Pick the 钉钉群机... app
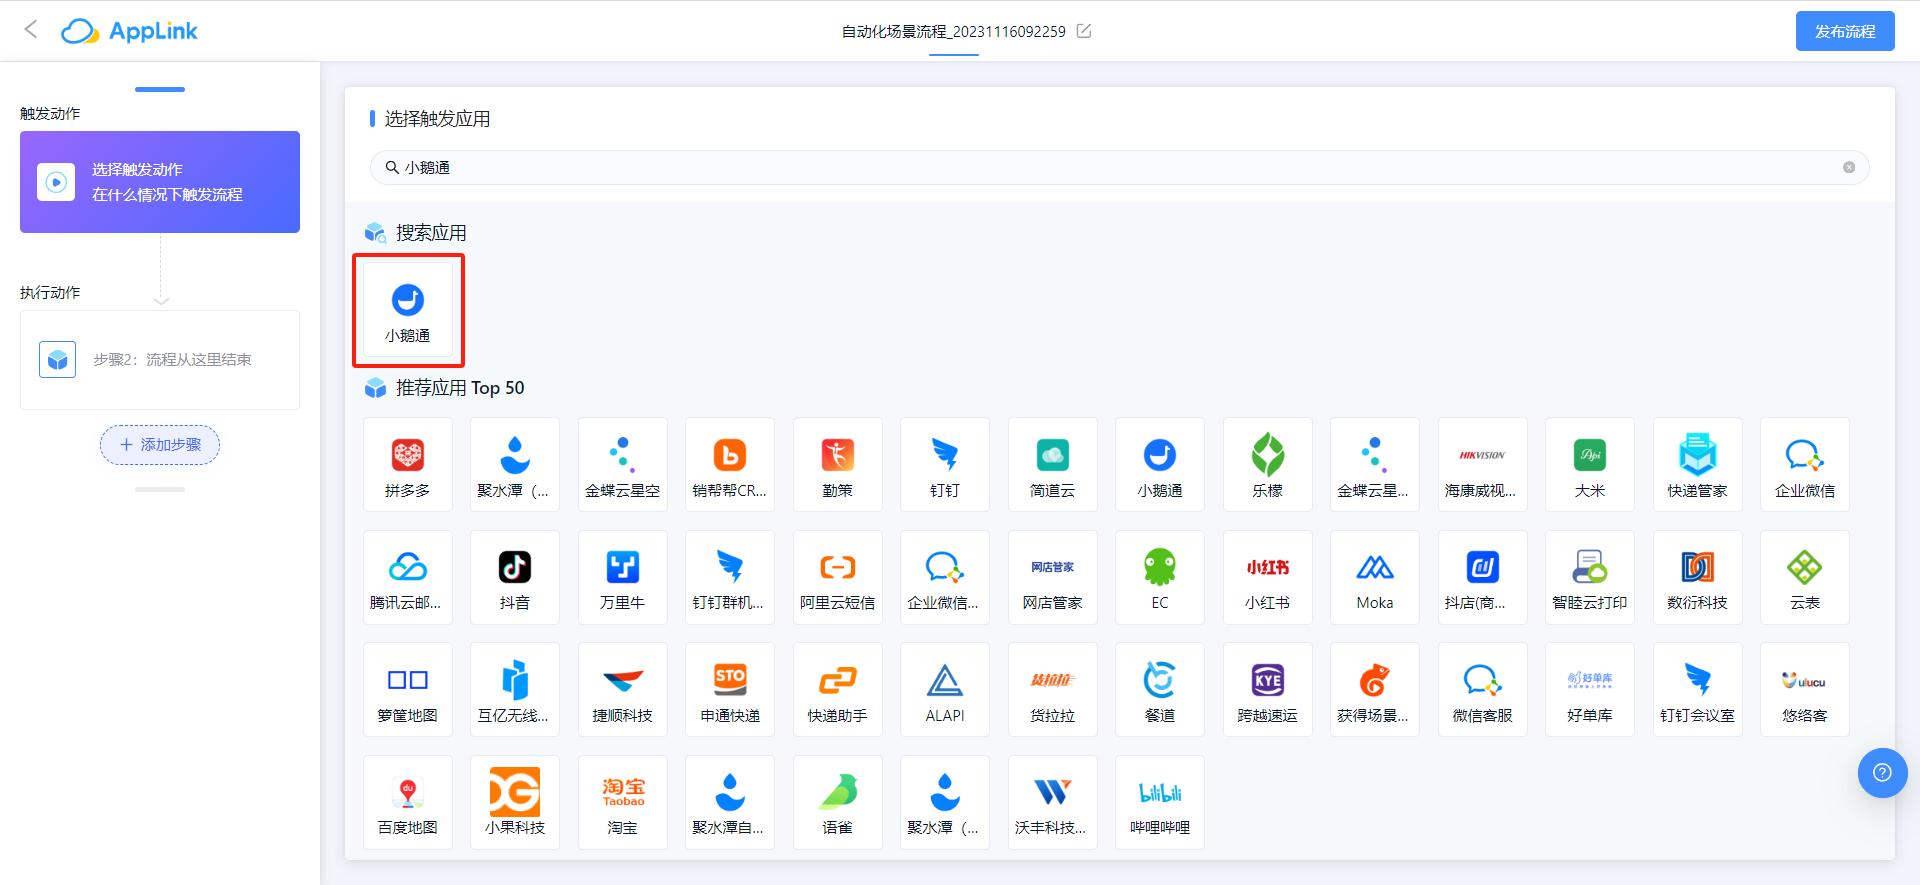1920x885 pixels. [x=730, y=578]
